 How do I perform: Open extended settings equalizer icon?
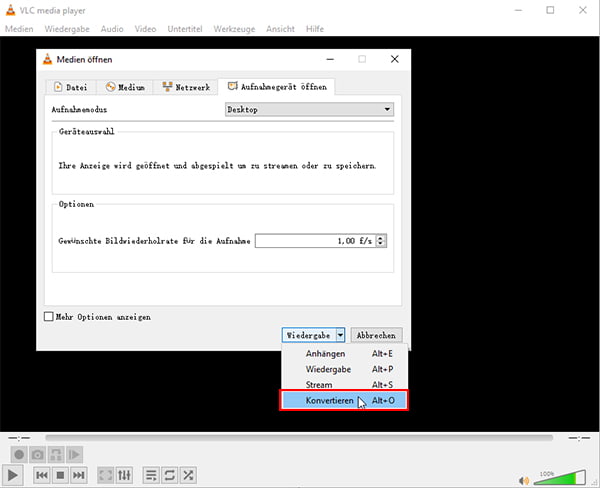pos(124,475)
